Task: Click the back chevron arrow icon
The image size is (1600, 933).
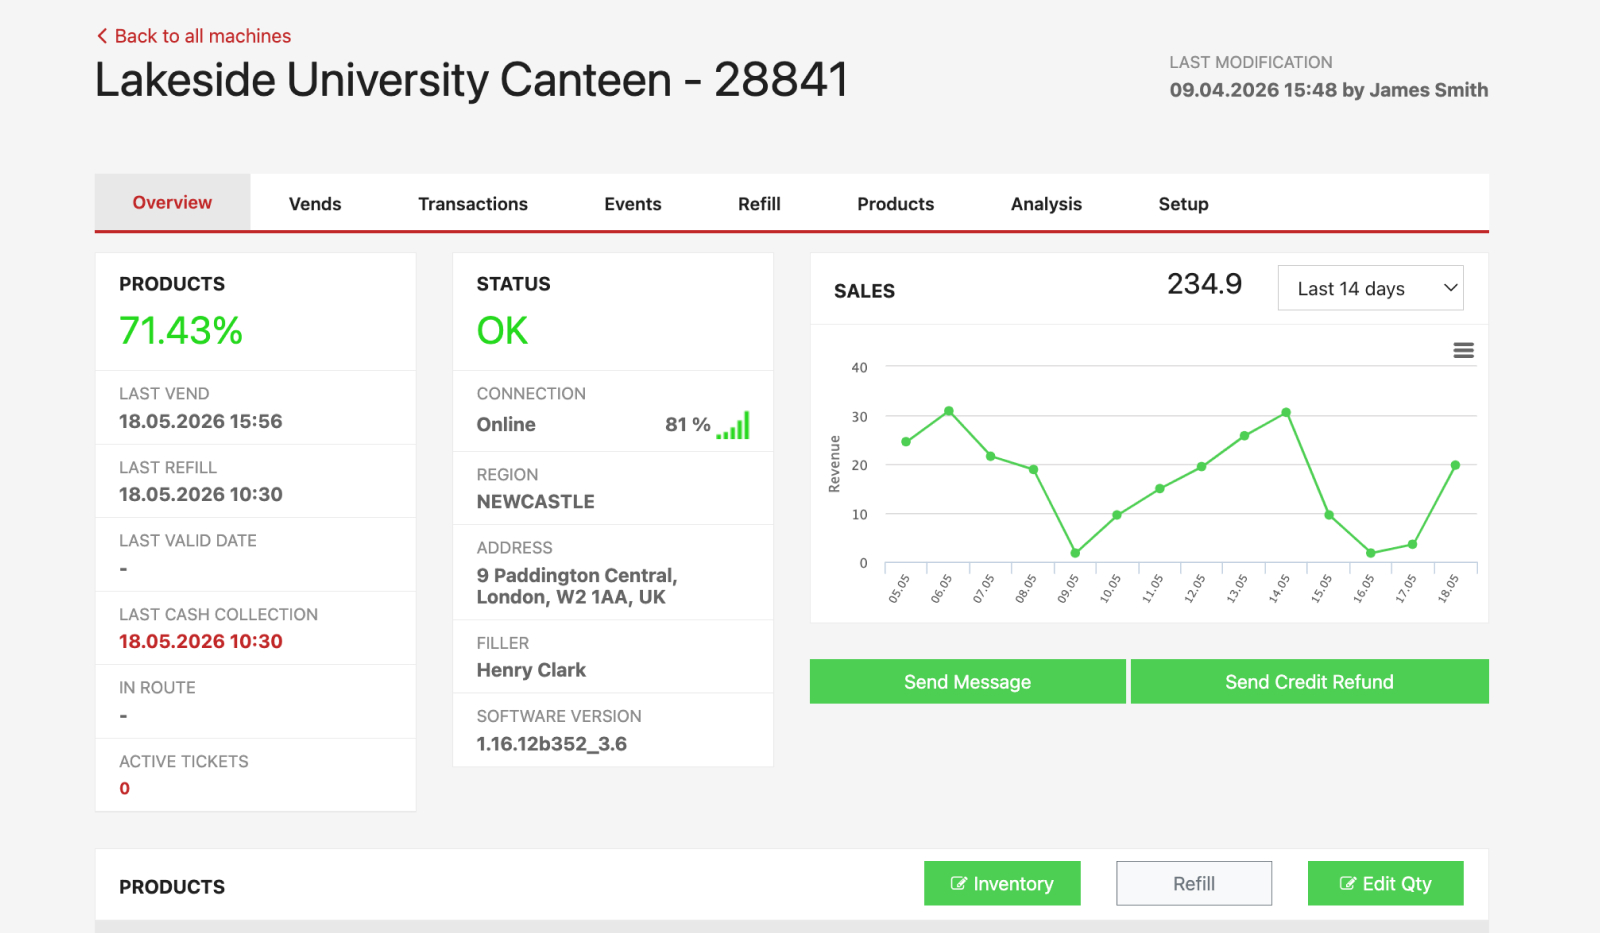Action: (101, 36)
